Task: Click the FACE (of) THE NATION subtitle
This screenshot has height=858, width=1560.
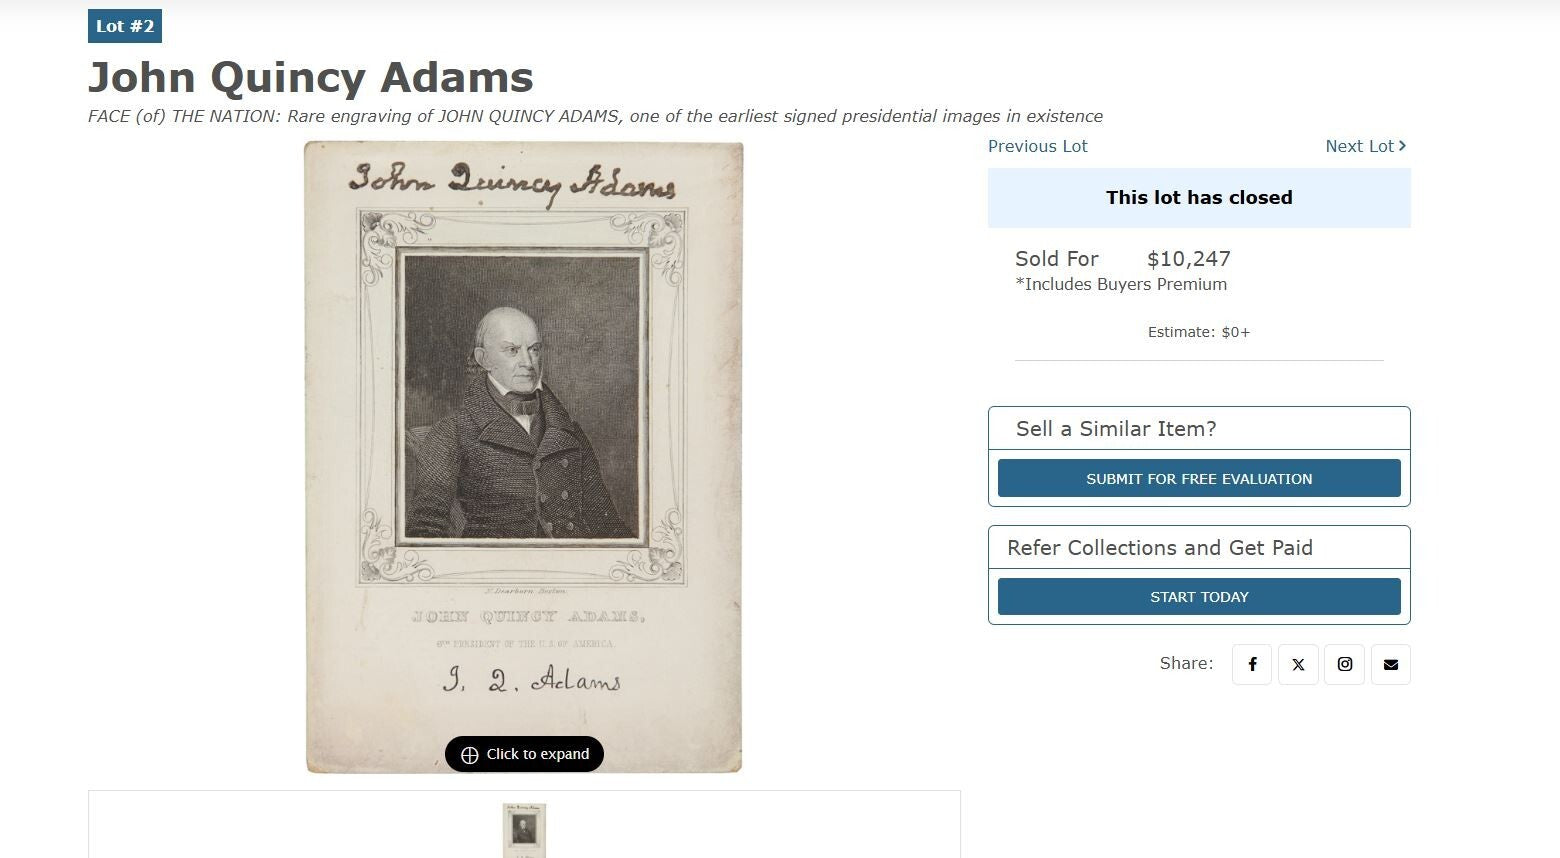Action: [595, 116]
